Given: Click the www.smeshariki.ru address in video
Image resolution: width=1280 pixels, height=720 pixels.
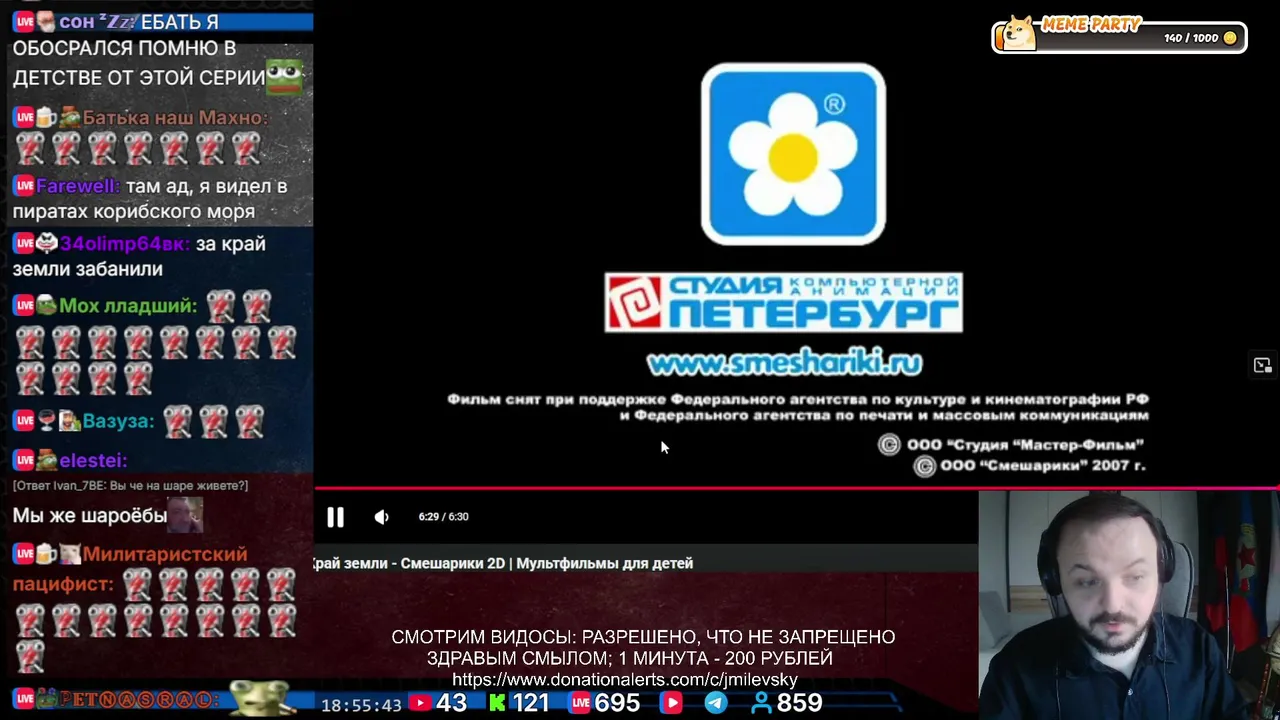Looking at the screenshot, I should tap(784, 362).
